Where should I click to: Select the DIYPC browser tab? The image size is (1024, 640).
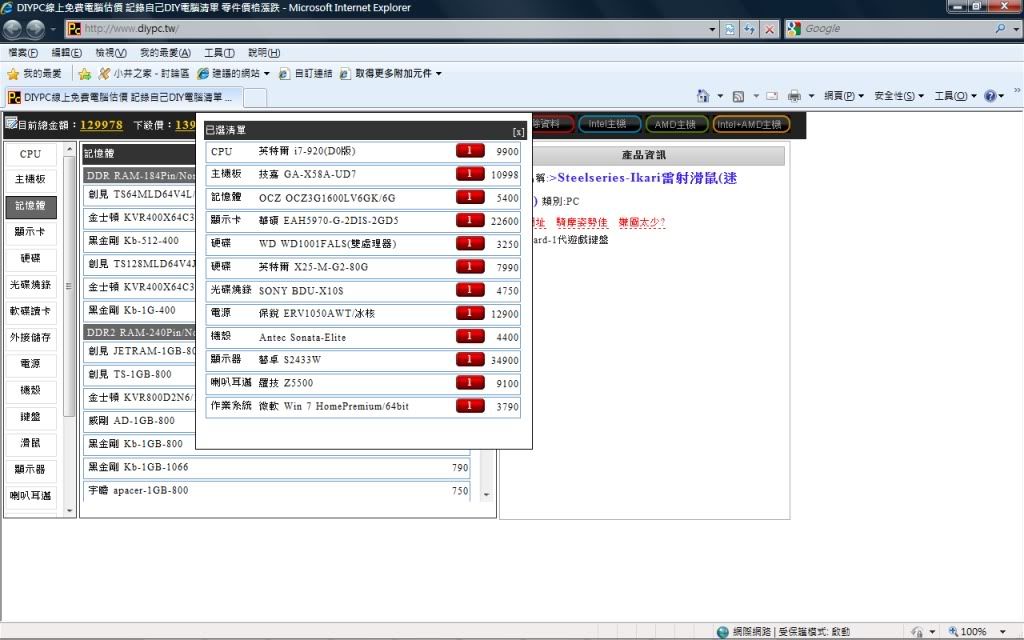pos(123,97)
